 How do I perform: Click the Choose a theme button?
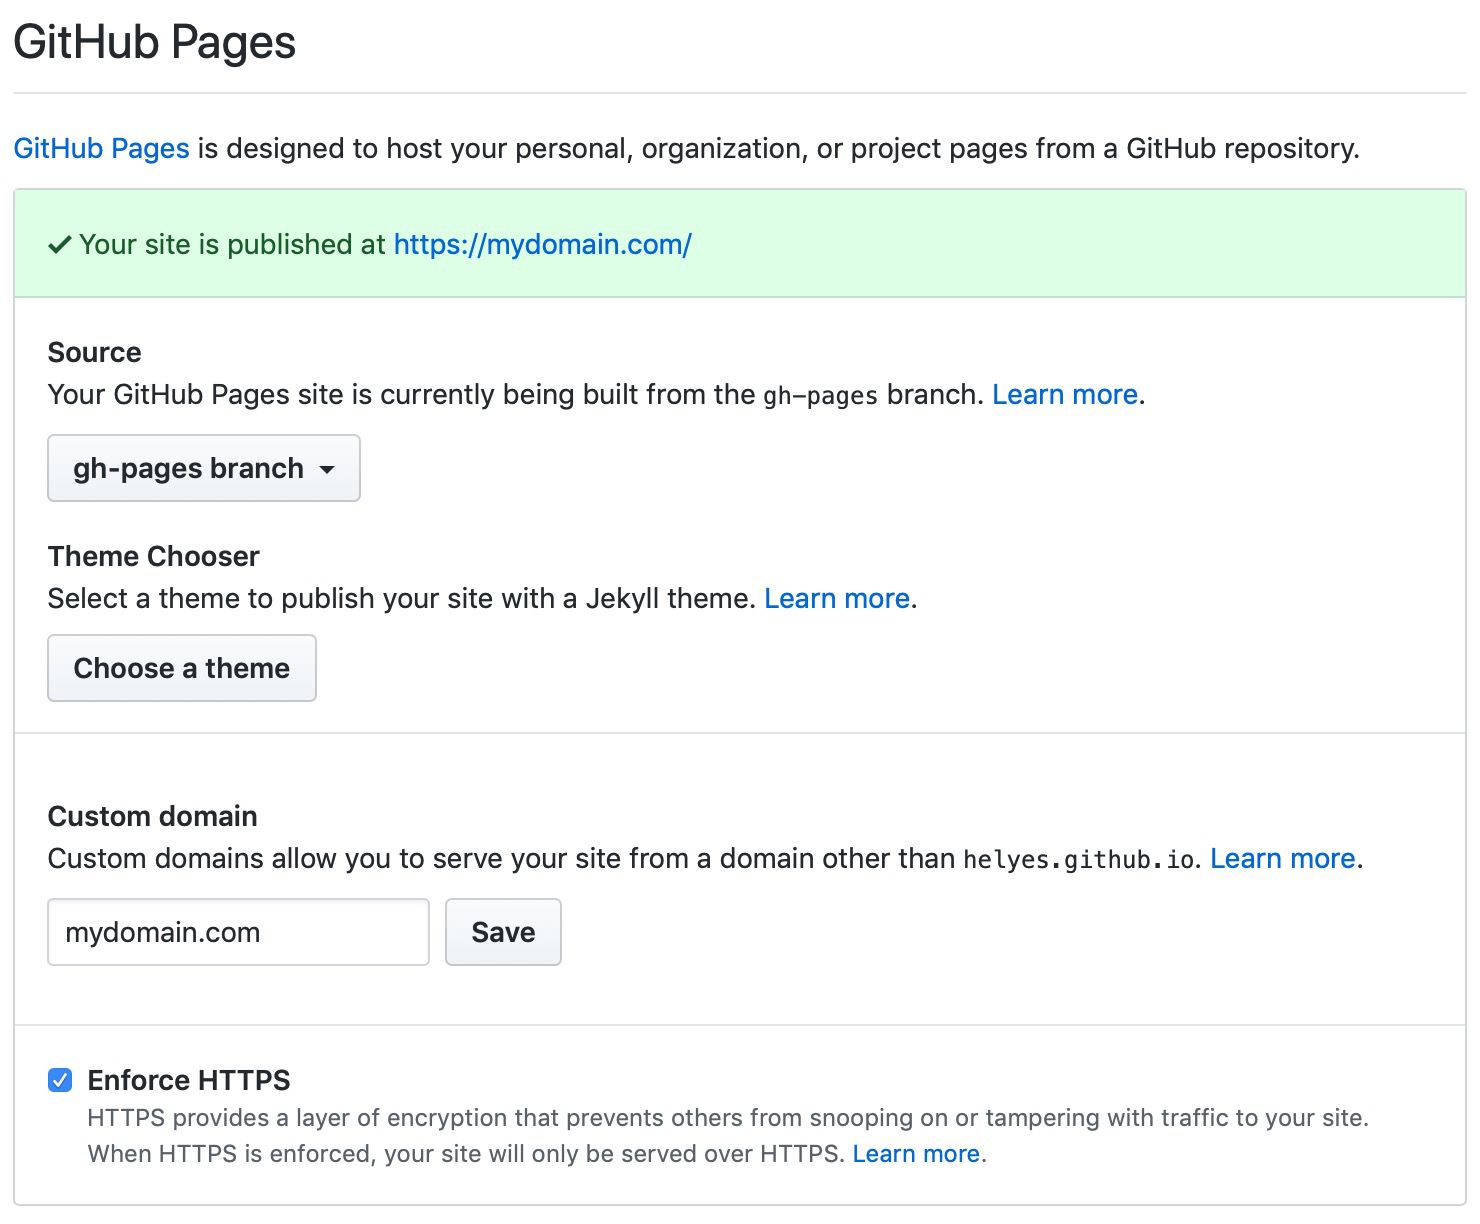pyautogui.click(x=182, y=668)
